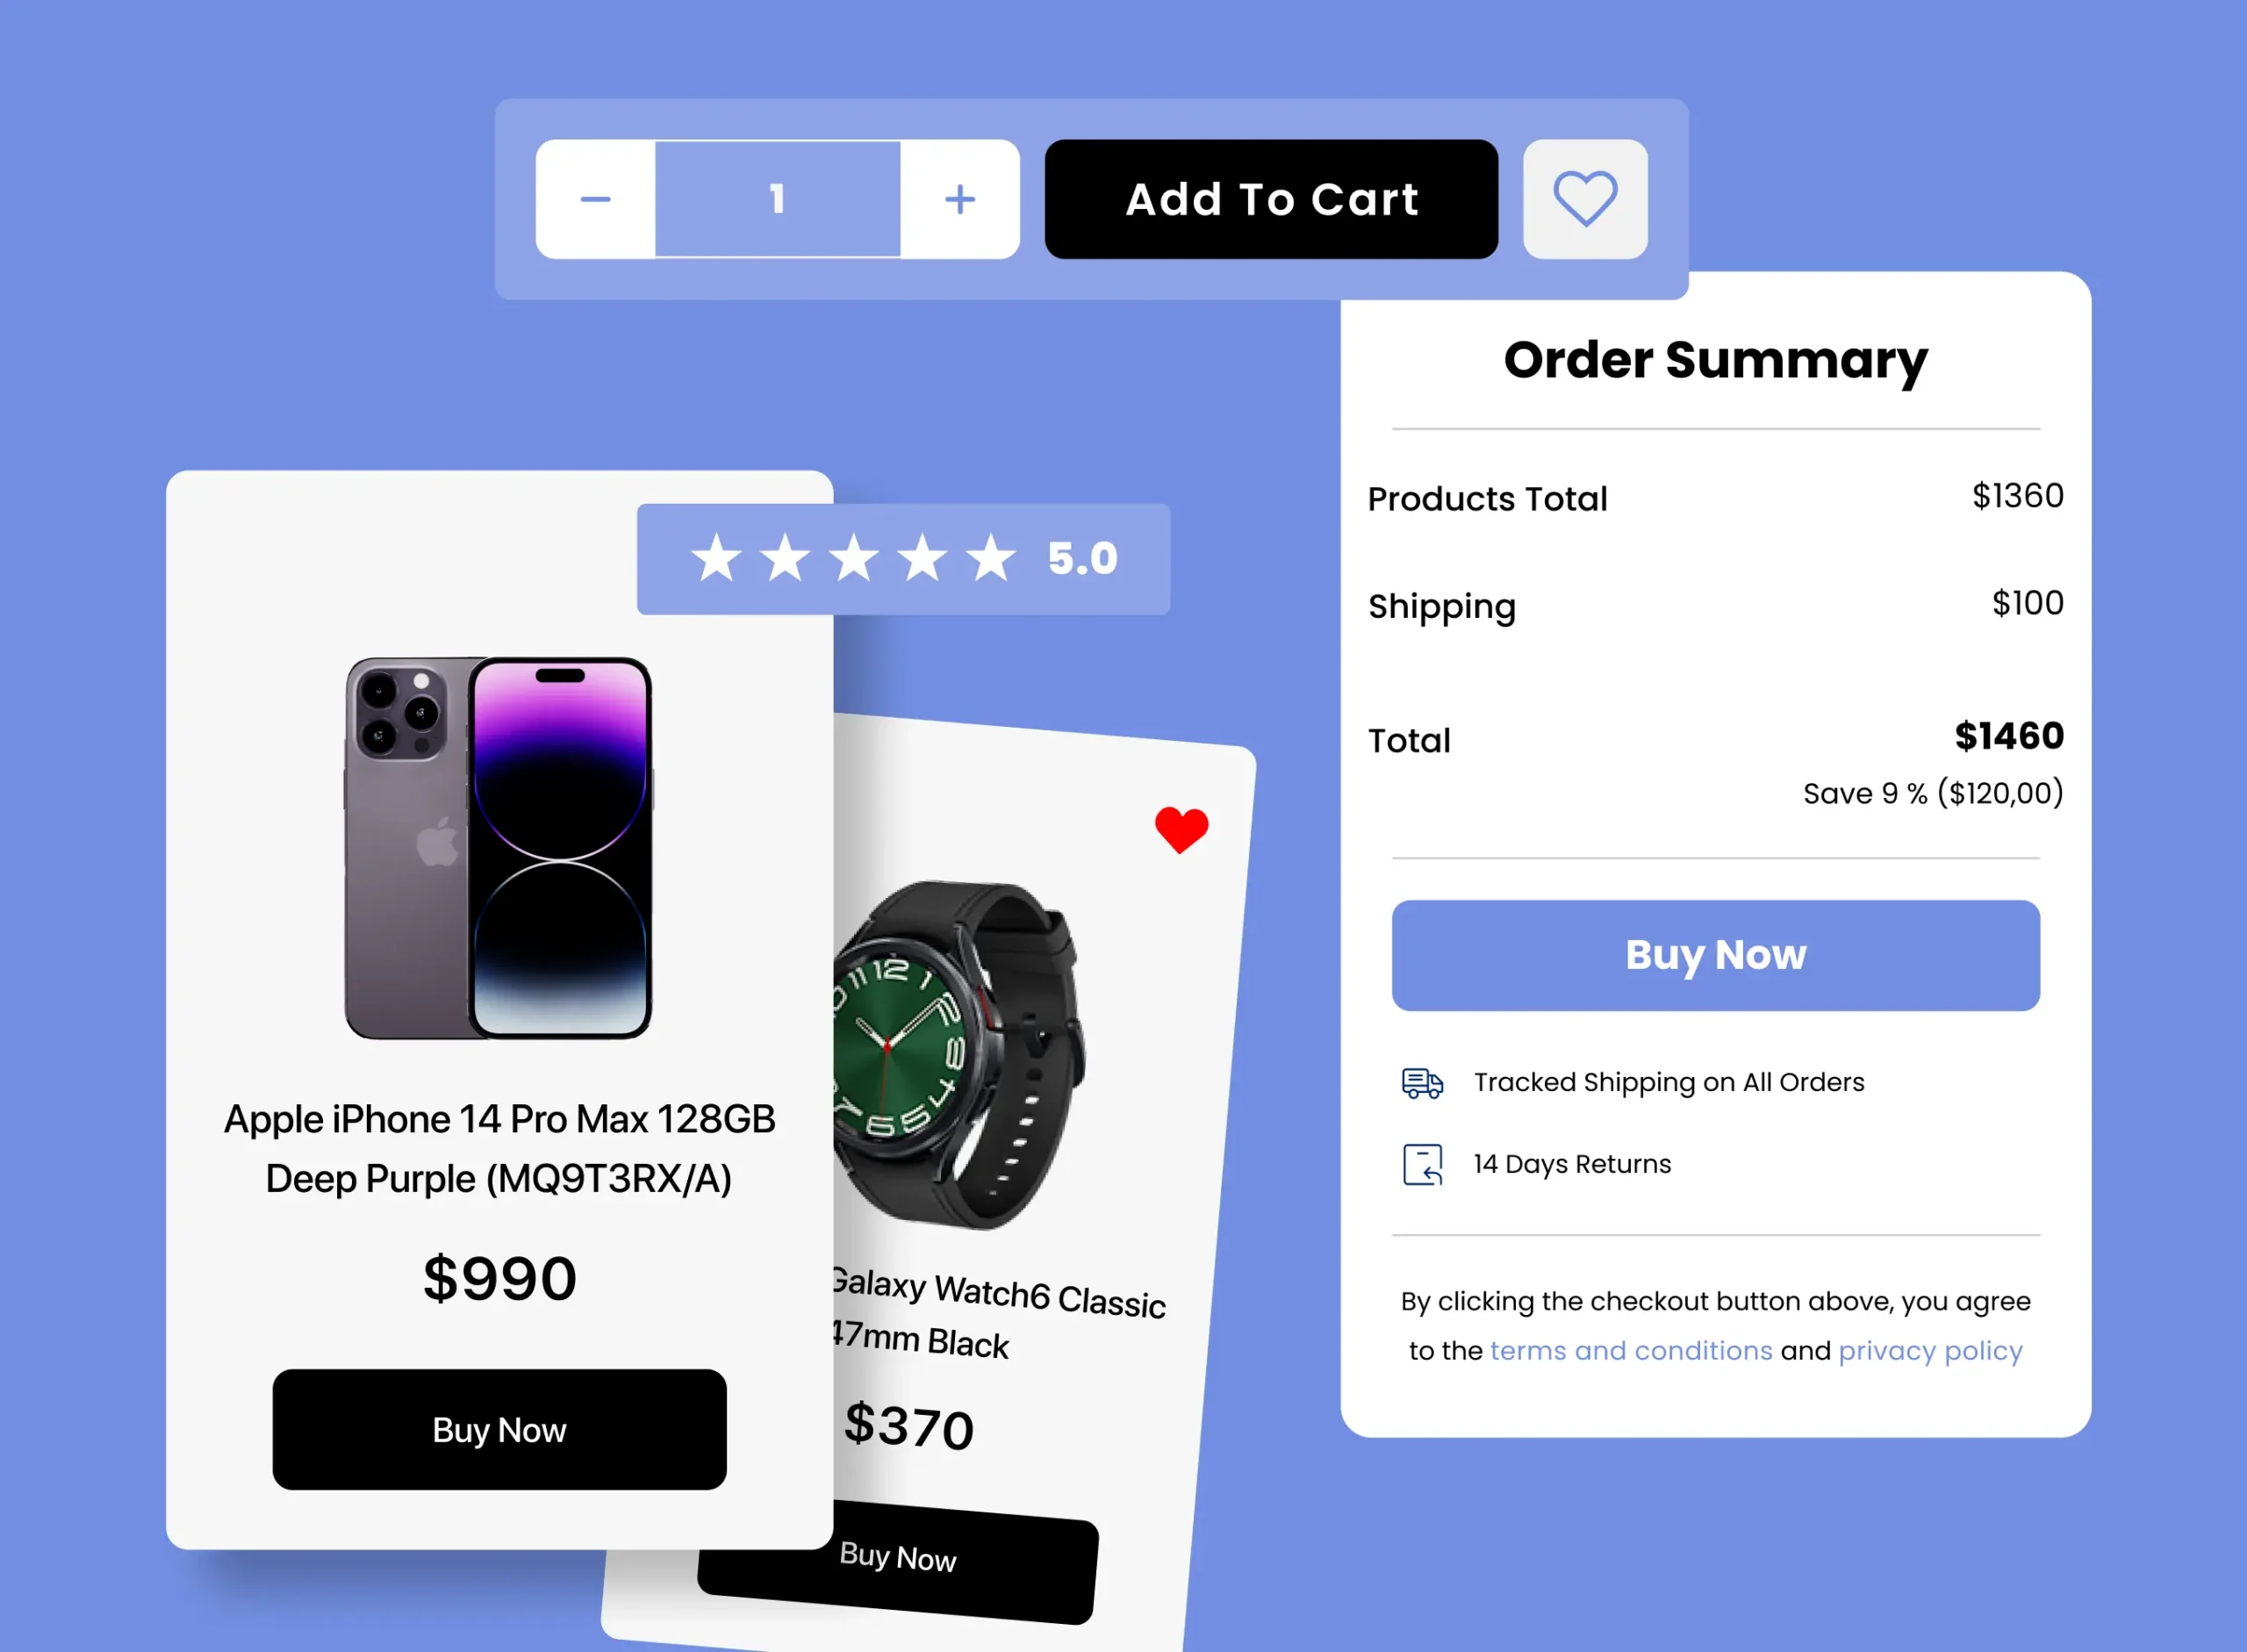Open the Galaxy Watch6 Classic image
This screenshot has height=1652, width=2247.
(960, 1055)
